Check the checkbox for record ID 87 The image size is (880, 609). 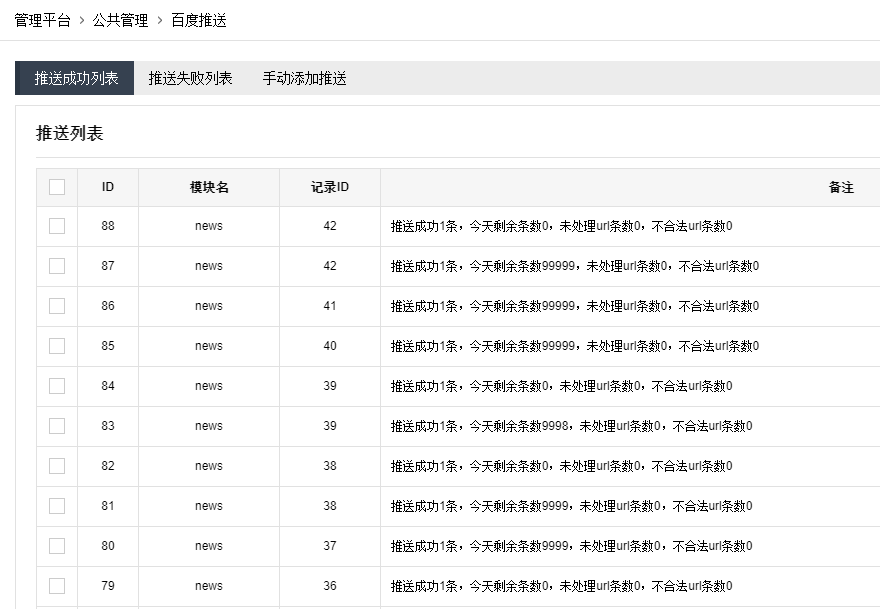point(56,266)
